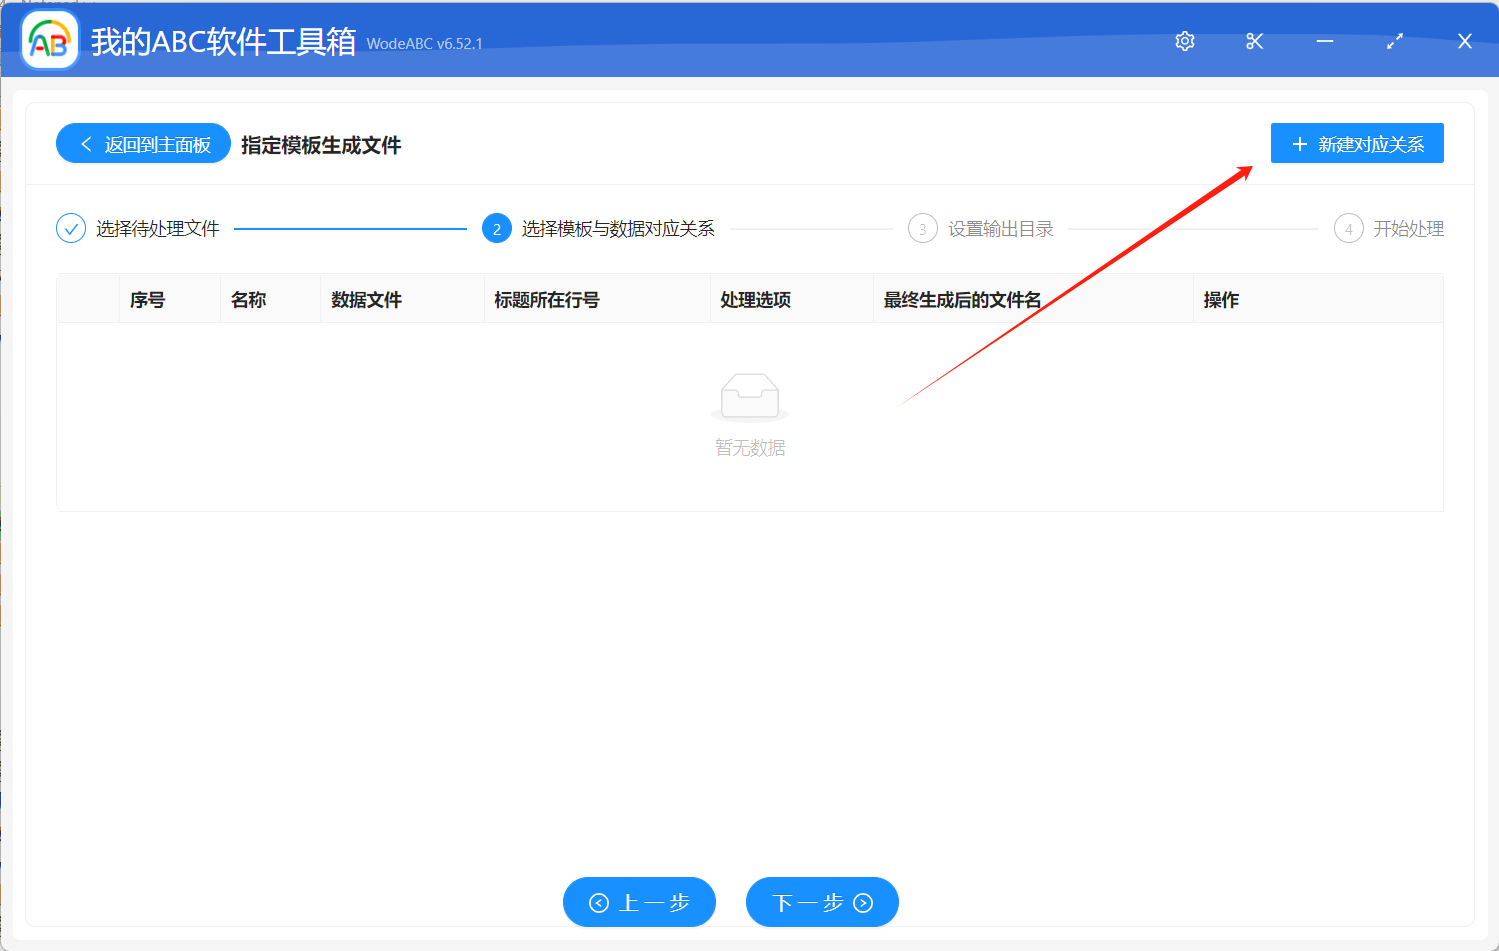Click the plus icon on 新建对应关系 button
1499x951 pixels.
[1300, 143]
